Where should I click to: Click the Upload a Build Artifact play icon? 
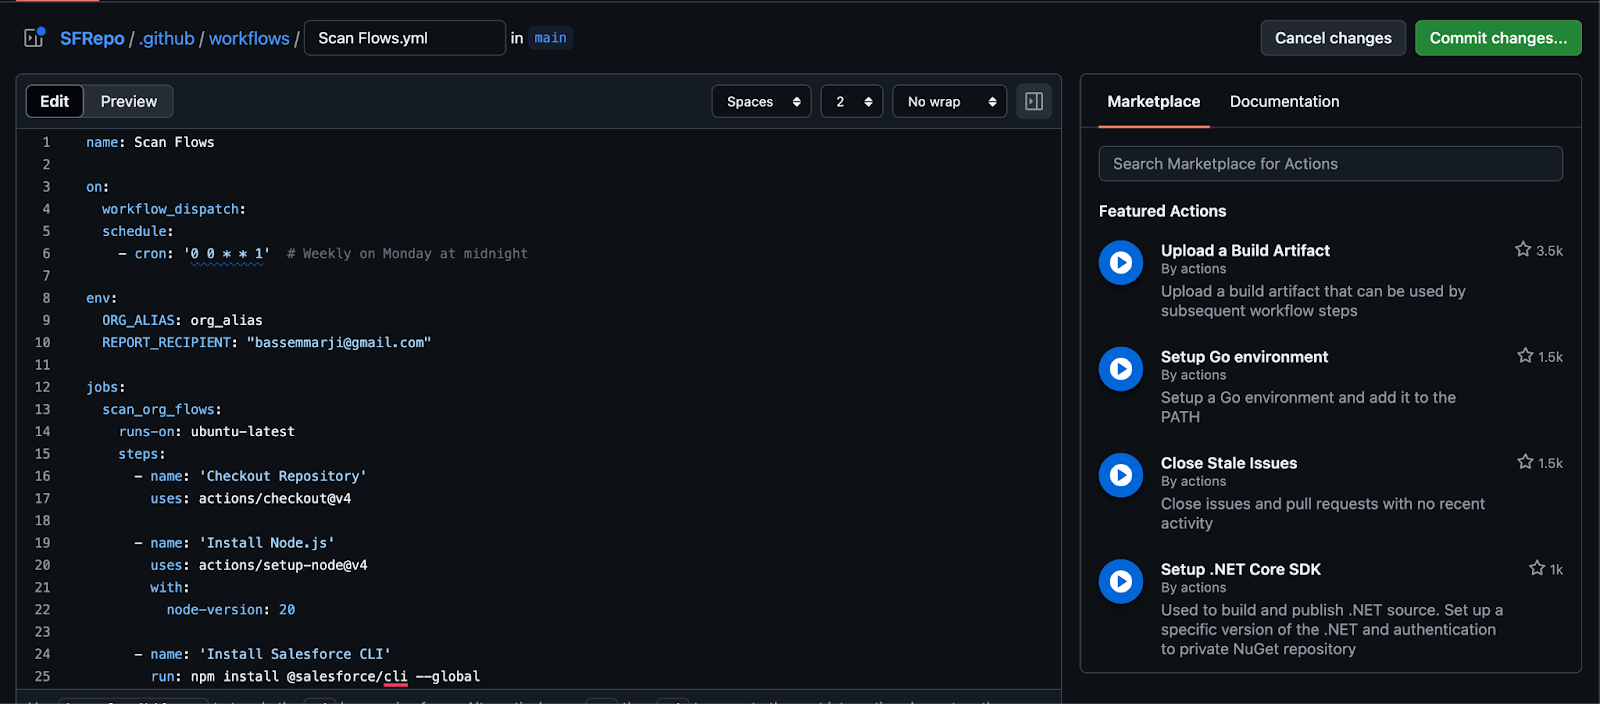1121,263
